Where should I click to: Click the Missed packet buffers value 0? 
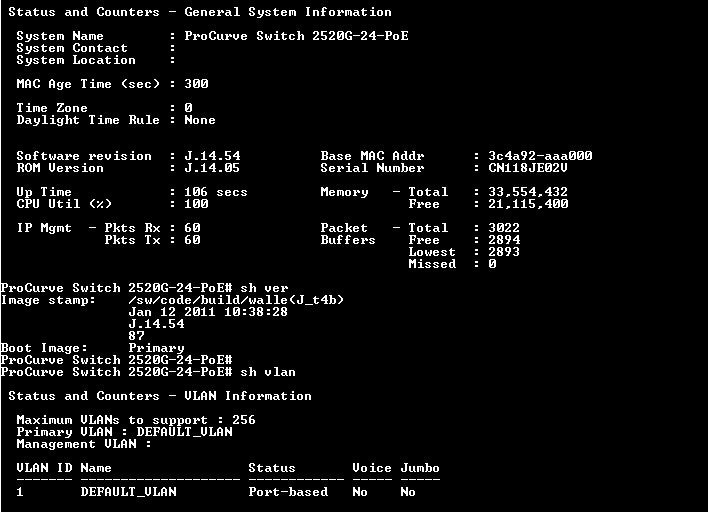[492, 264]
